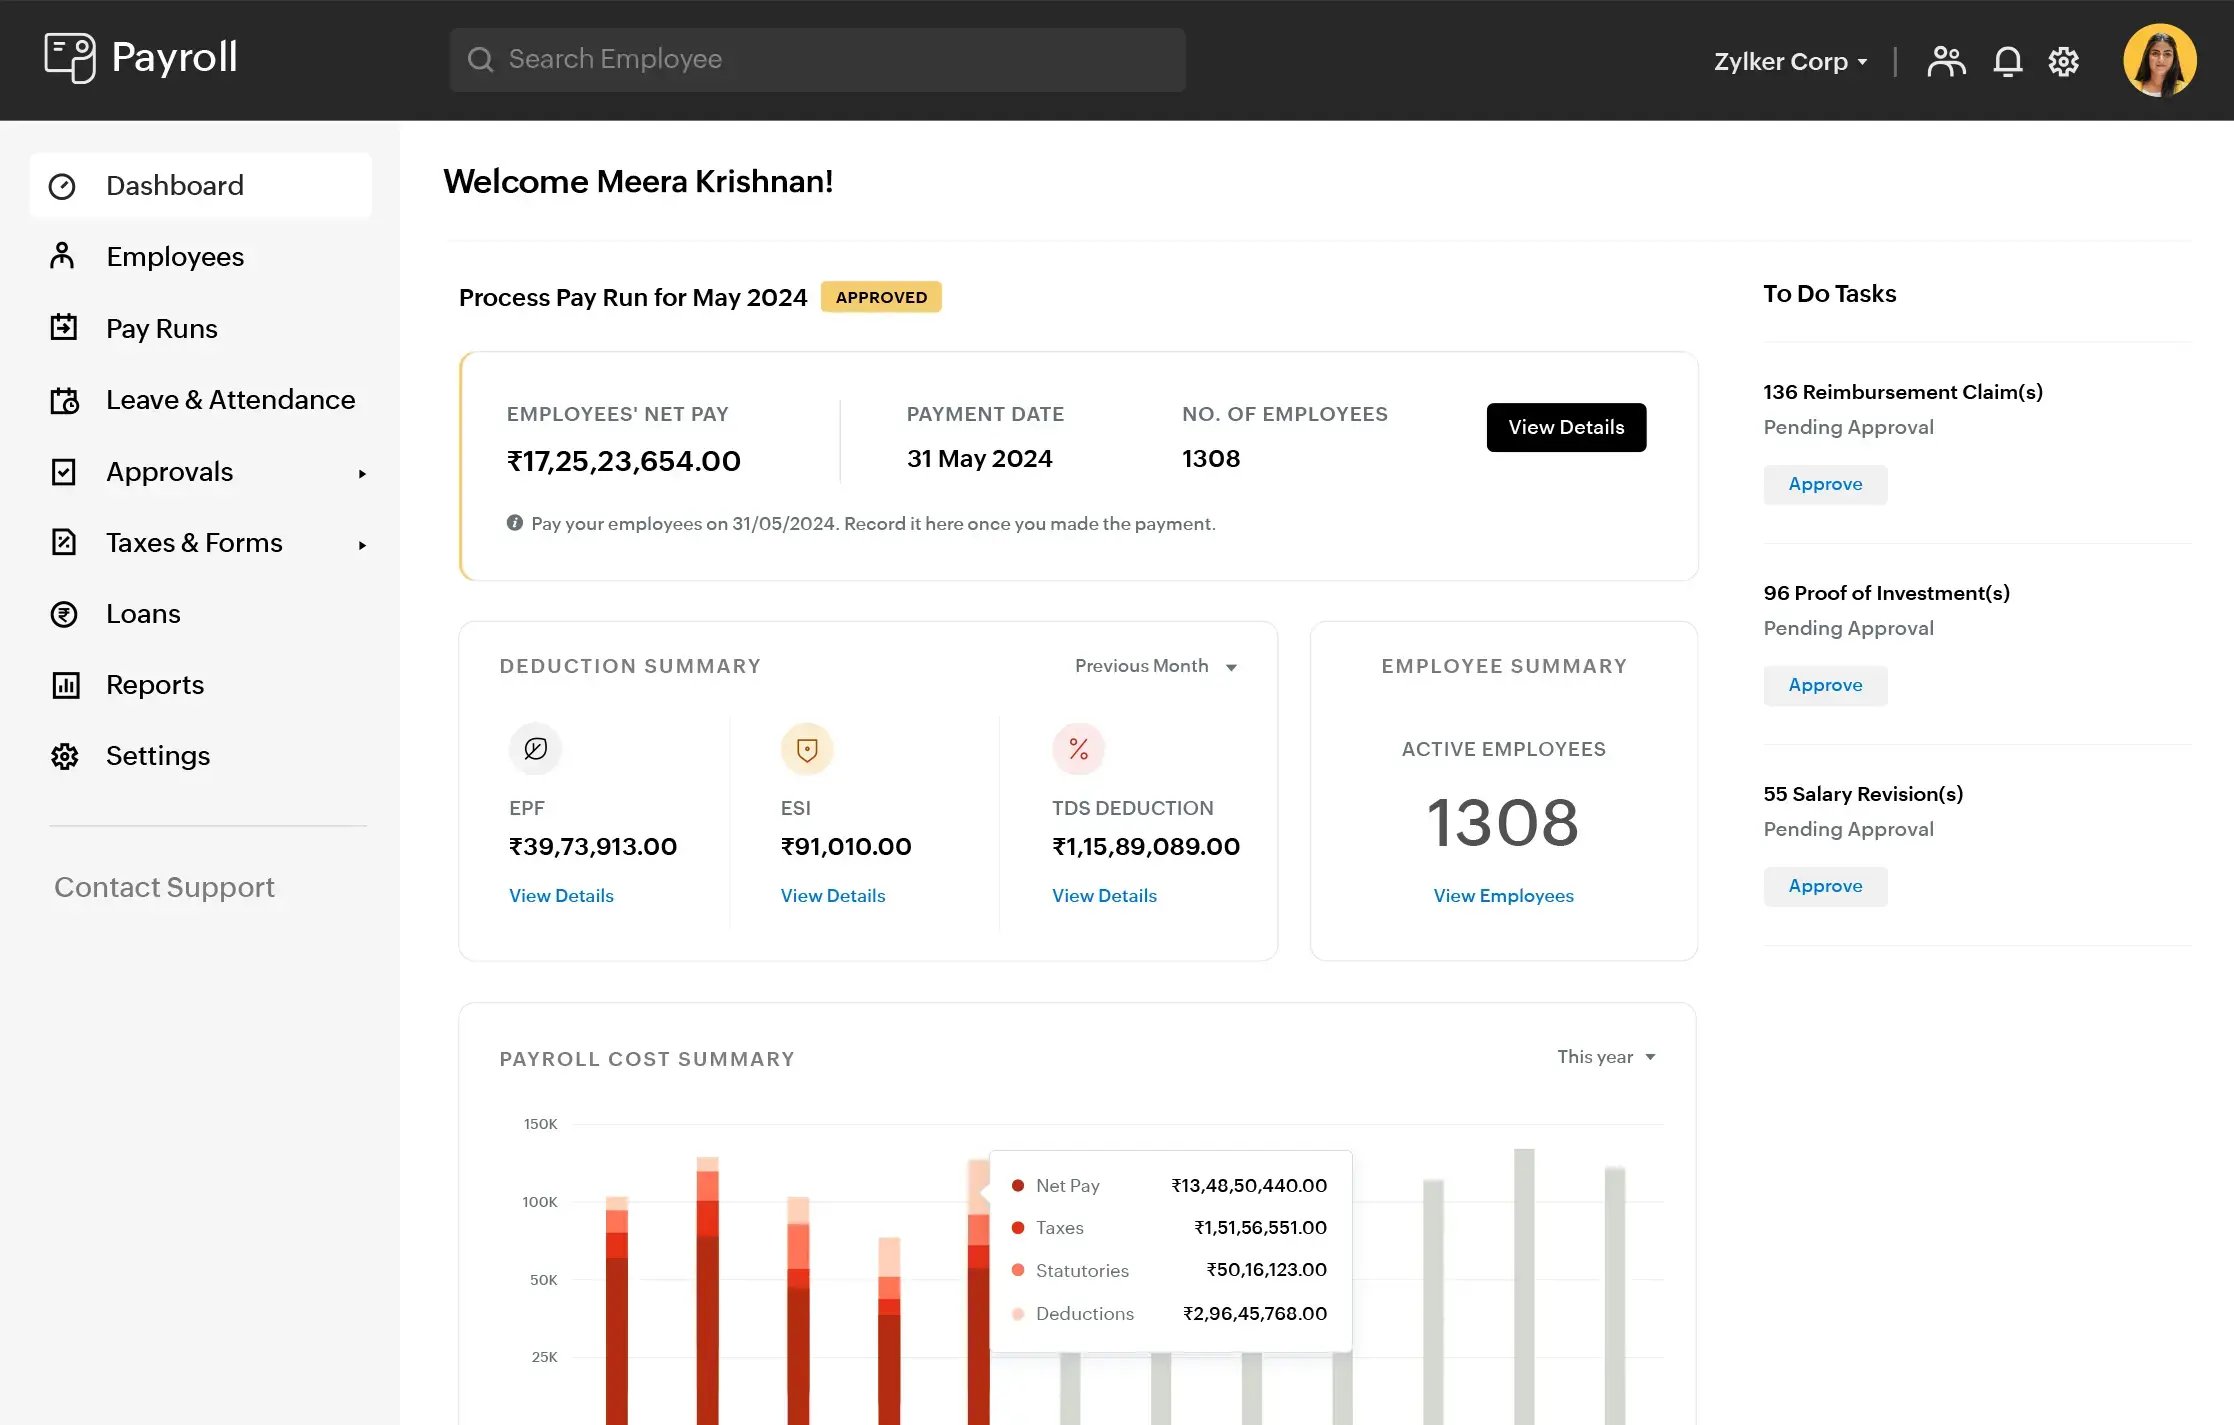Open the Zylker Corp organization menu
2234x1425 pixels.
click(1789, 60)
